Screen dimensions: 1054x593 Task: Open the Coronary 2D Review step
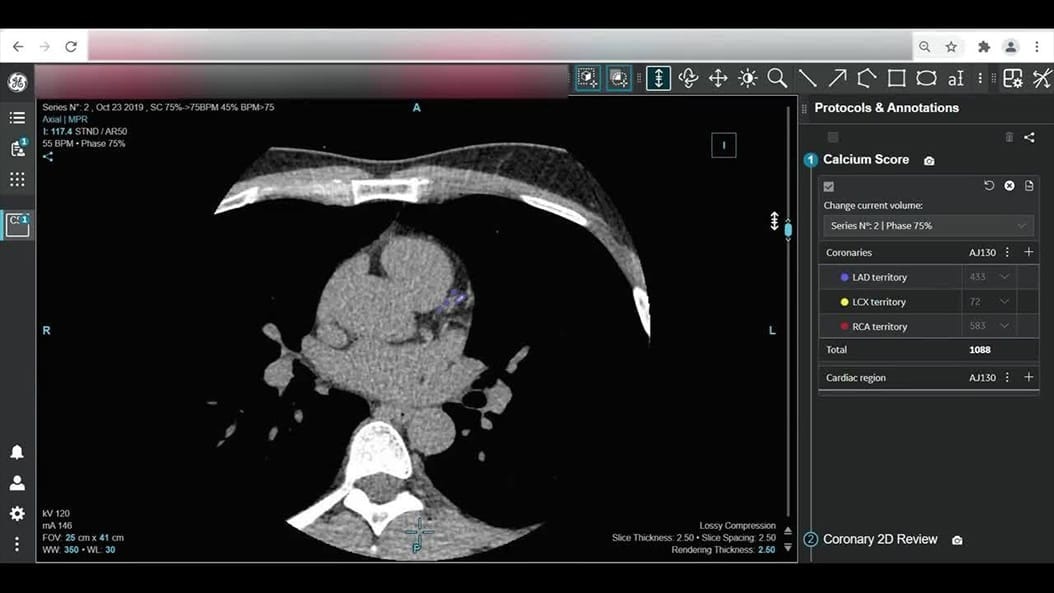tap(880, 539)
